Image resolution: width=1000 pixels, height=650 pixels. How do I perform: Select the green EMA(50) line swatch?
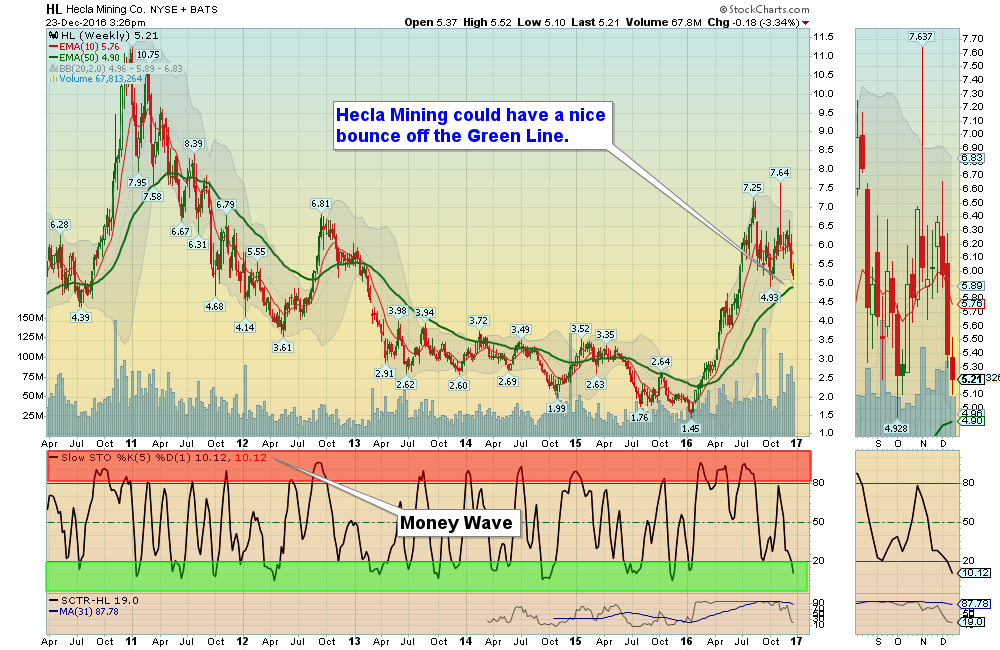pos(54,57)
